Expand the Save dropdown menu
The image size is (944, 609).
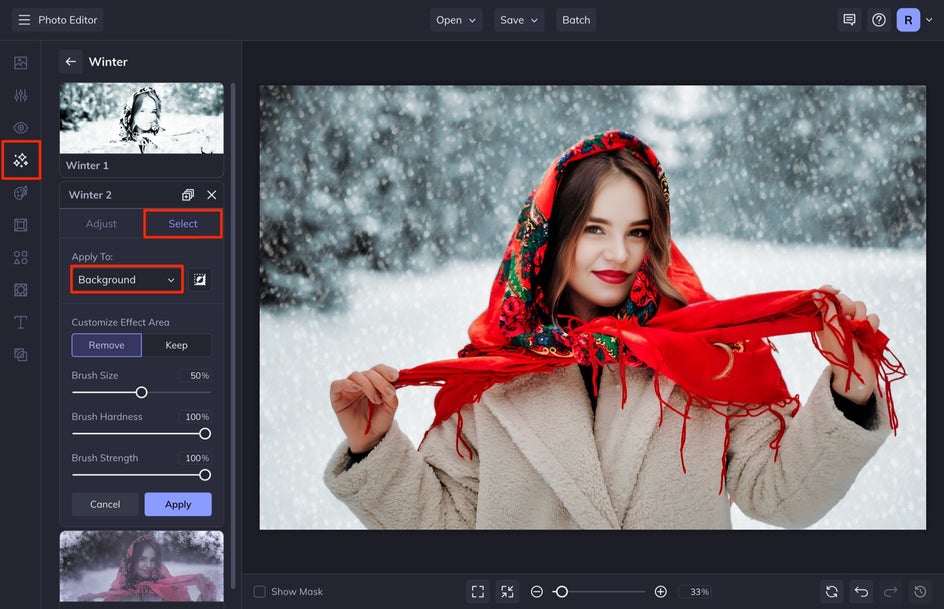click(x=519, y=20)
